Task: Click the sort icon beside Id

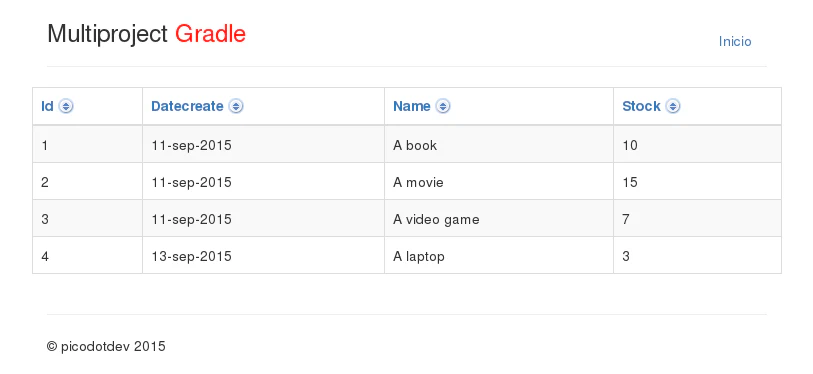Action: coord(66,106)
